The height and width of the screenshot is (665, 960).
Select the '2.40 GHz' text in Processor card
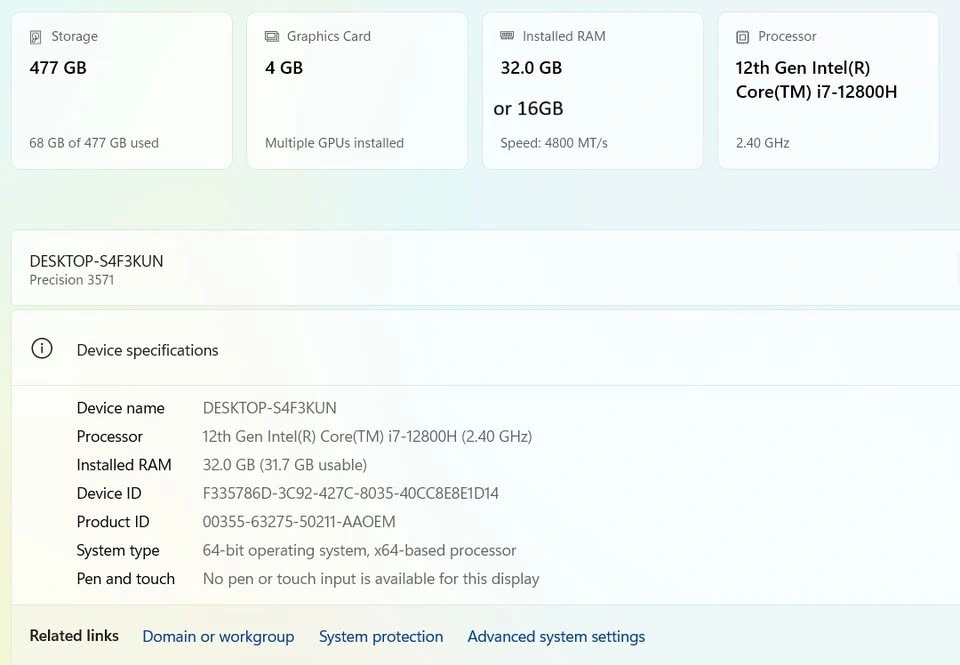click(x=762, y=143)
